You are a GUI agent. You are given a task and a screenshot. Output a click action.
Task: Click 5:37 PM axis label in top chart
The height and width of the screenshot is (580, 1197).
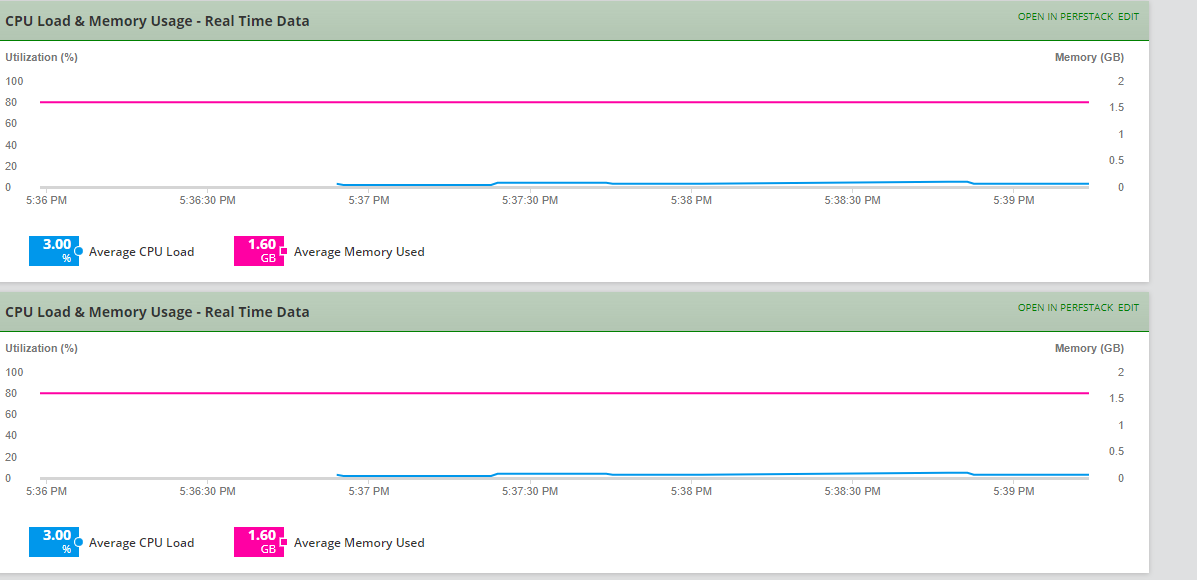click(x=369, y=200)
